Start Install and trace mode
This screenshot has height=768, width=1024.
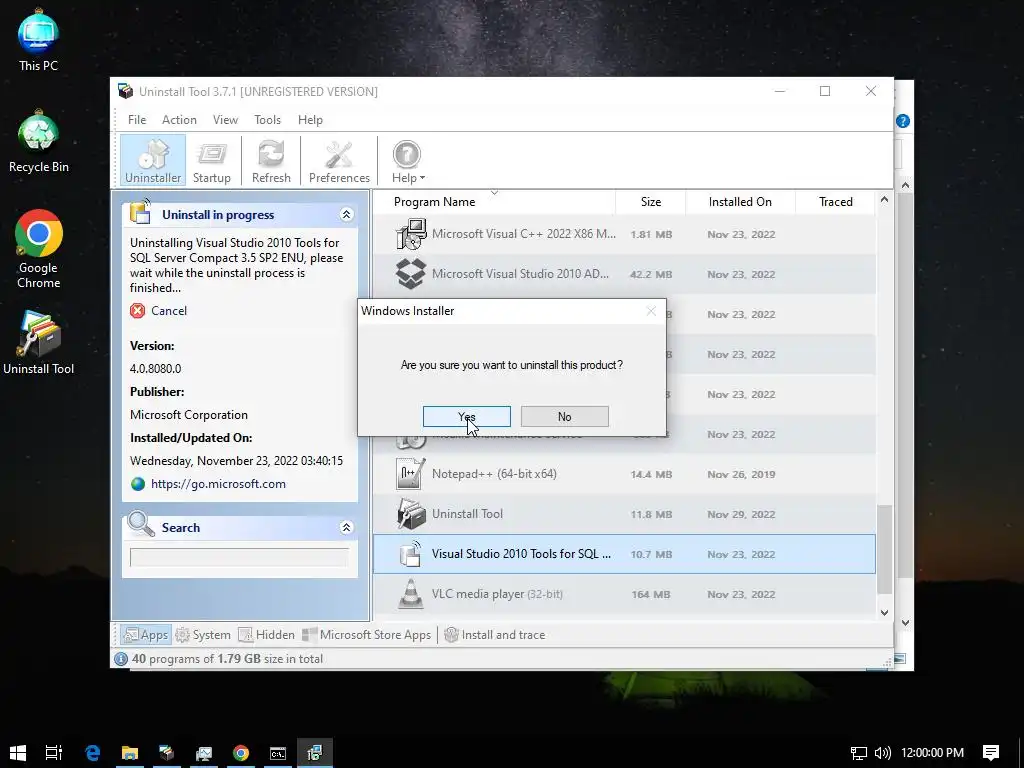pyautogui.click(x=494, y=635)
